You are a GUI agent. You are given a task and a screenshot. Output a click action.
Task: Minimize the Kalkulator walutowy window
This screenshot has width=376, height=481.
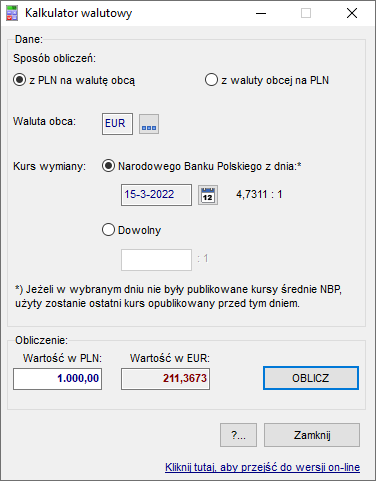pyautogui.click(x=261, y=13)
